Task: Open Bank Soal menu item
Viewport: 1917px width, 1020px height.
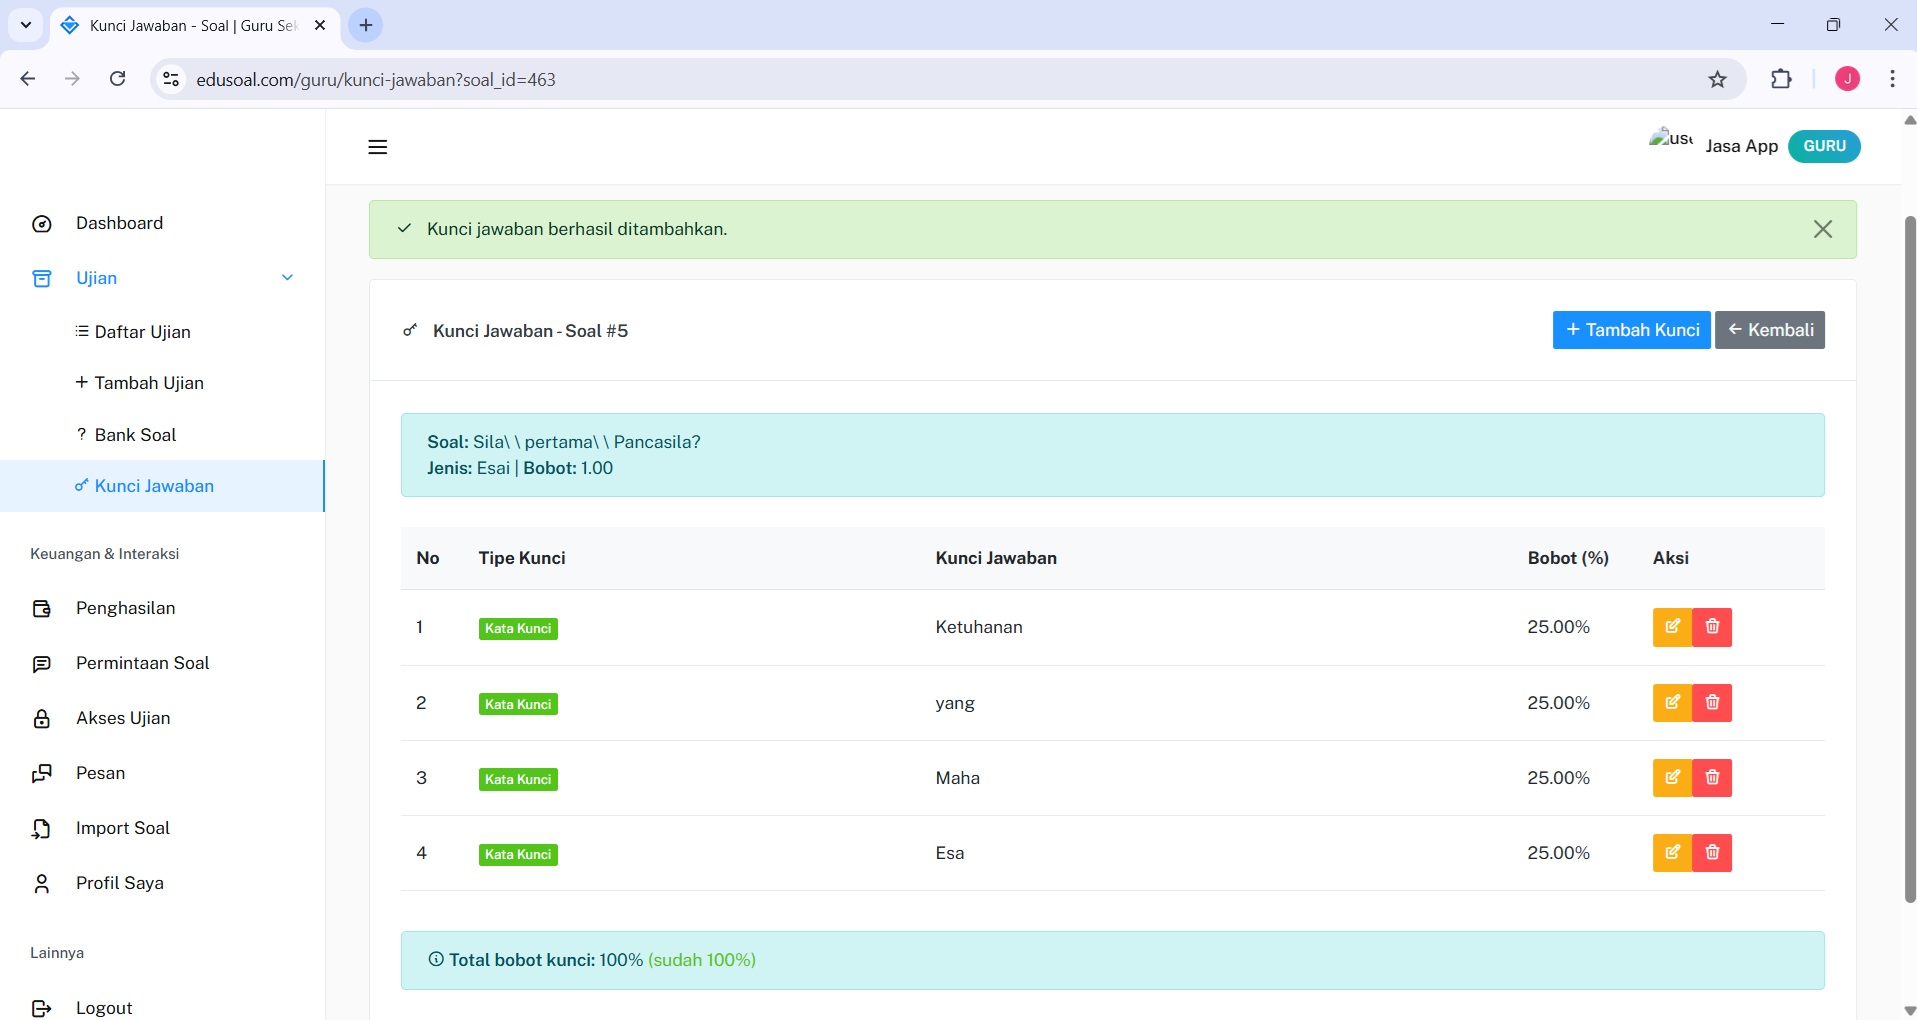Action: coord(135,435)
